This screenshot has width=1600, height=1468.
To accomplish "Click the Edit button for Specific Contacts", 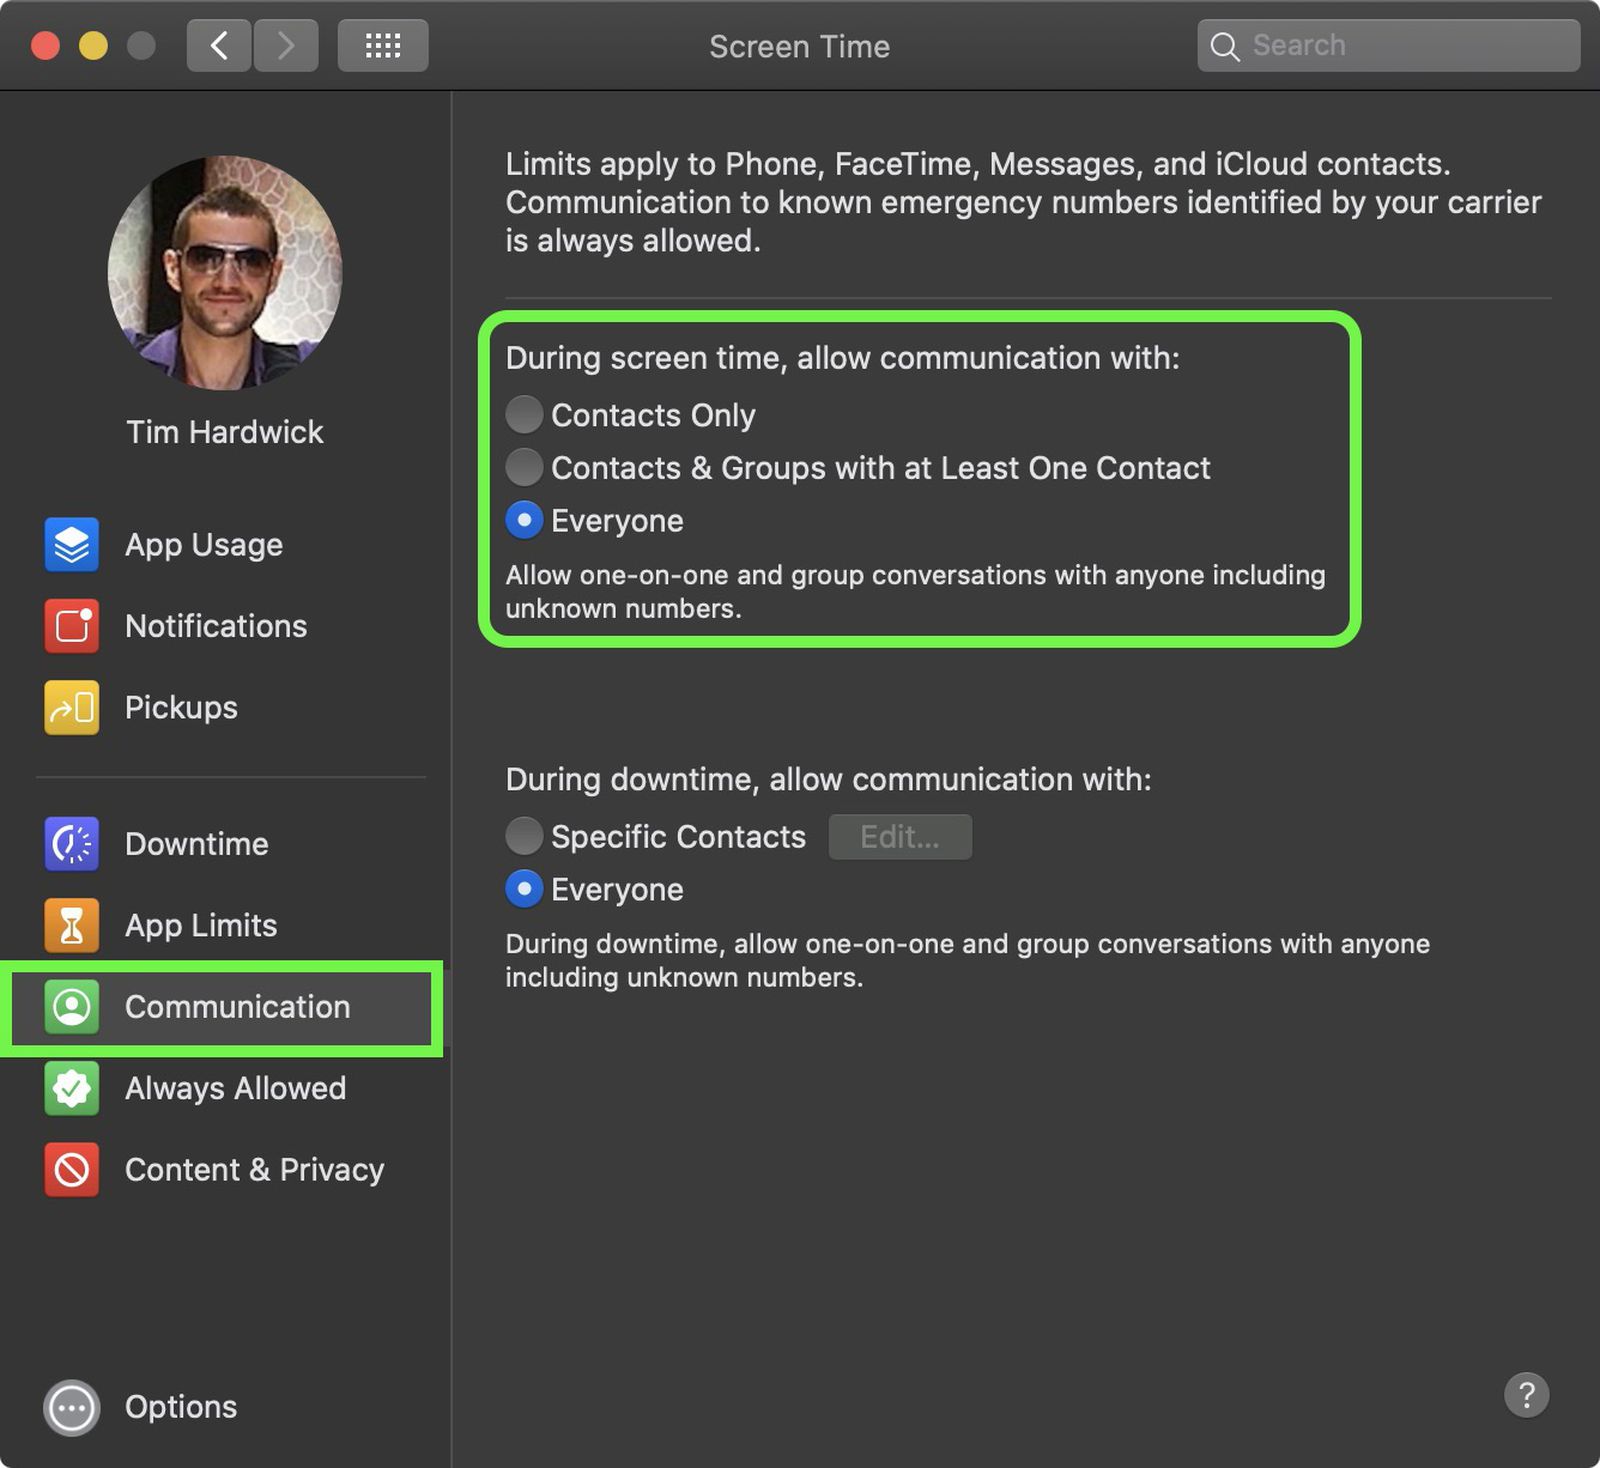I will pos(899,836).
